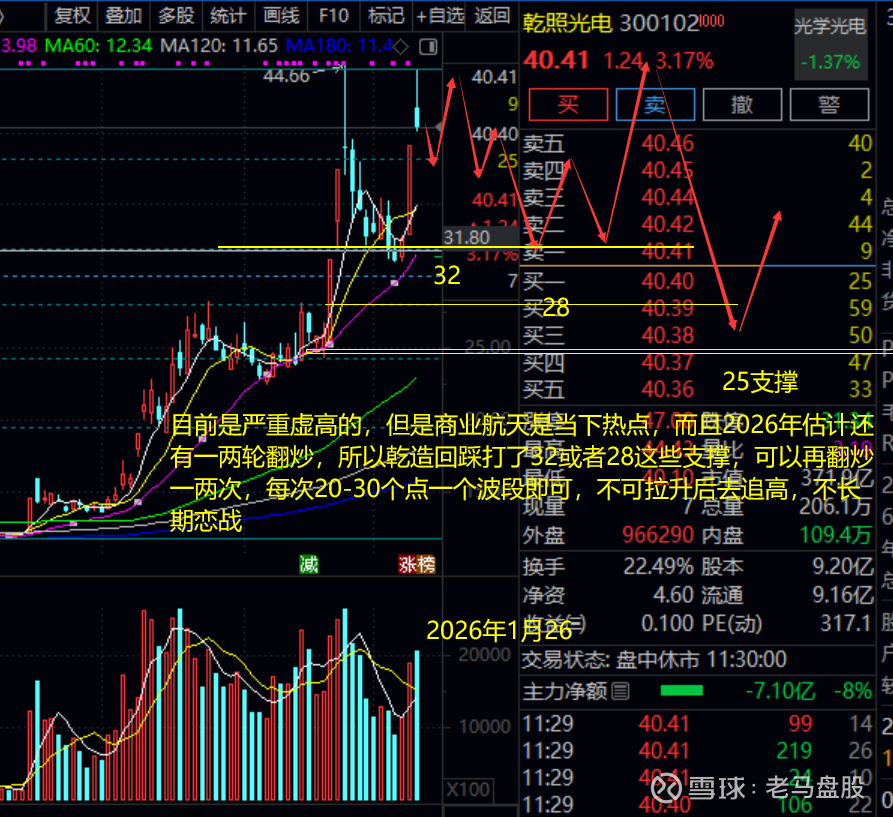This screenshot has height=817, width=893.
Task: Select the 买一 price 40.40 row
Action: [x=697, y=281]
